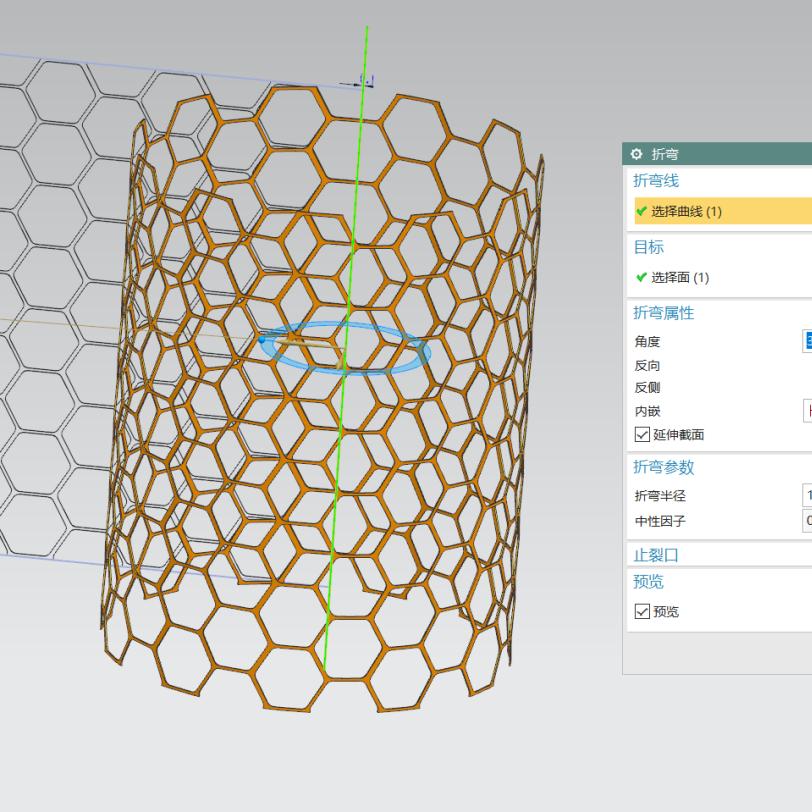The height and width of the screenshot is (812, 812).
Task: Click the 折弯半径 label
Action: pyautogui.click(x=660, y=496)
